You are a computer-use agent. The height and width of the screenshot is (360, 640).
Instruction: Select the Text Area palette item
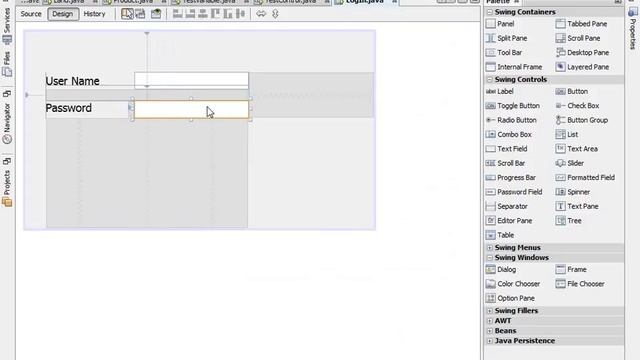[577, 149]
